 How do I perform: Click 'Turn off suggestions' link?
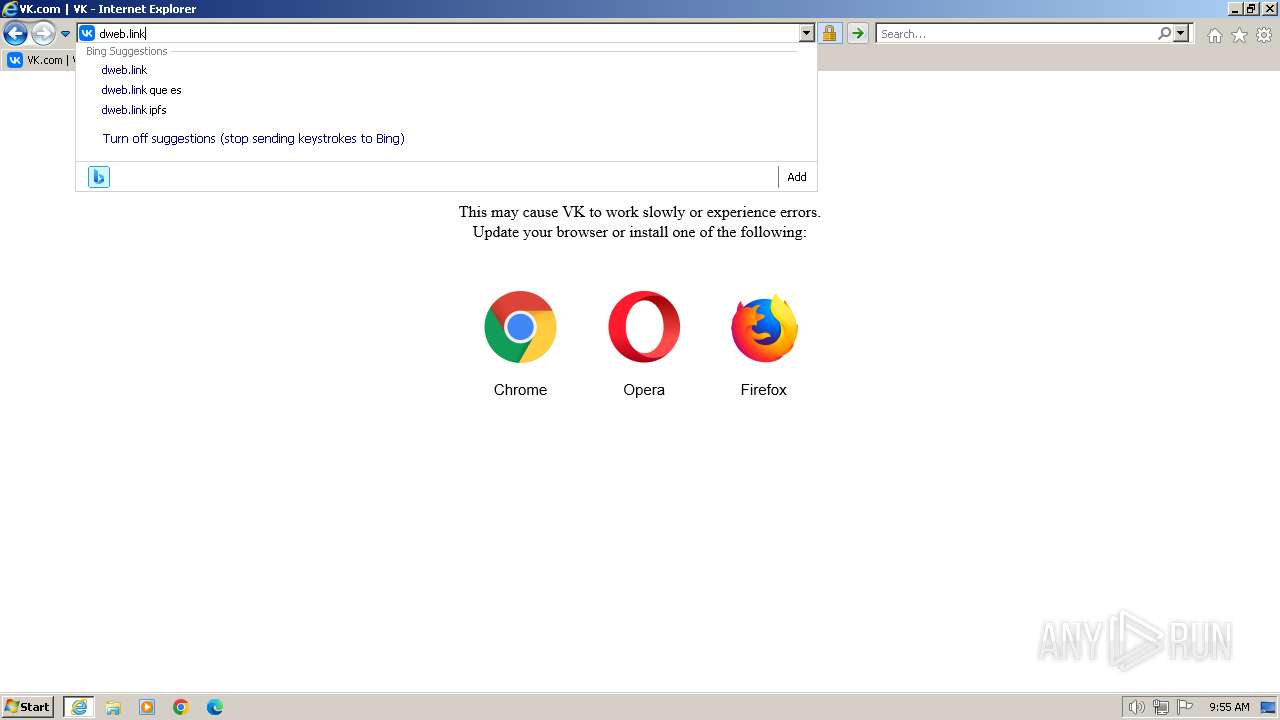point(253,139)
